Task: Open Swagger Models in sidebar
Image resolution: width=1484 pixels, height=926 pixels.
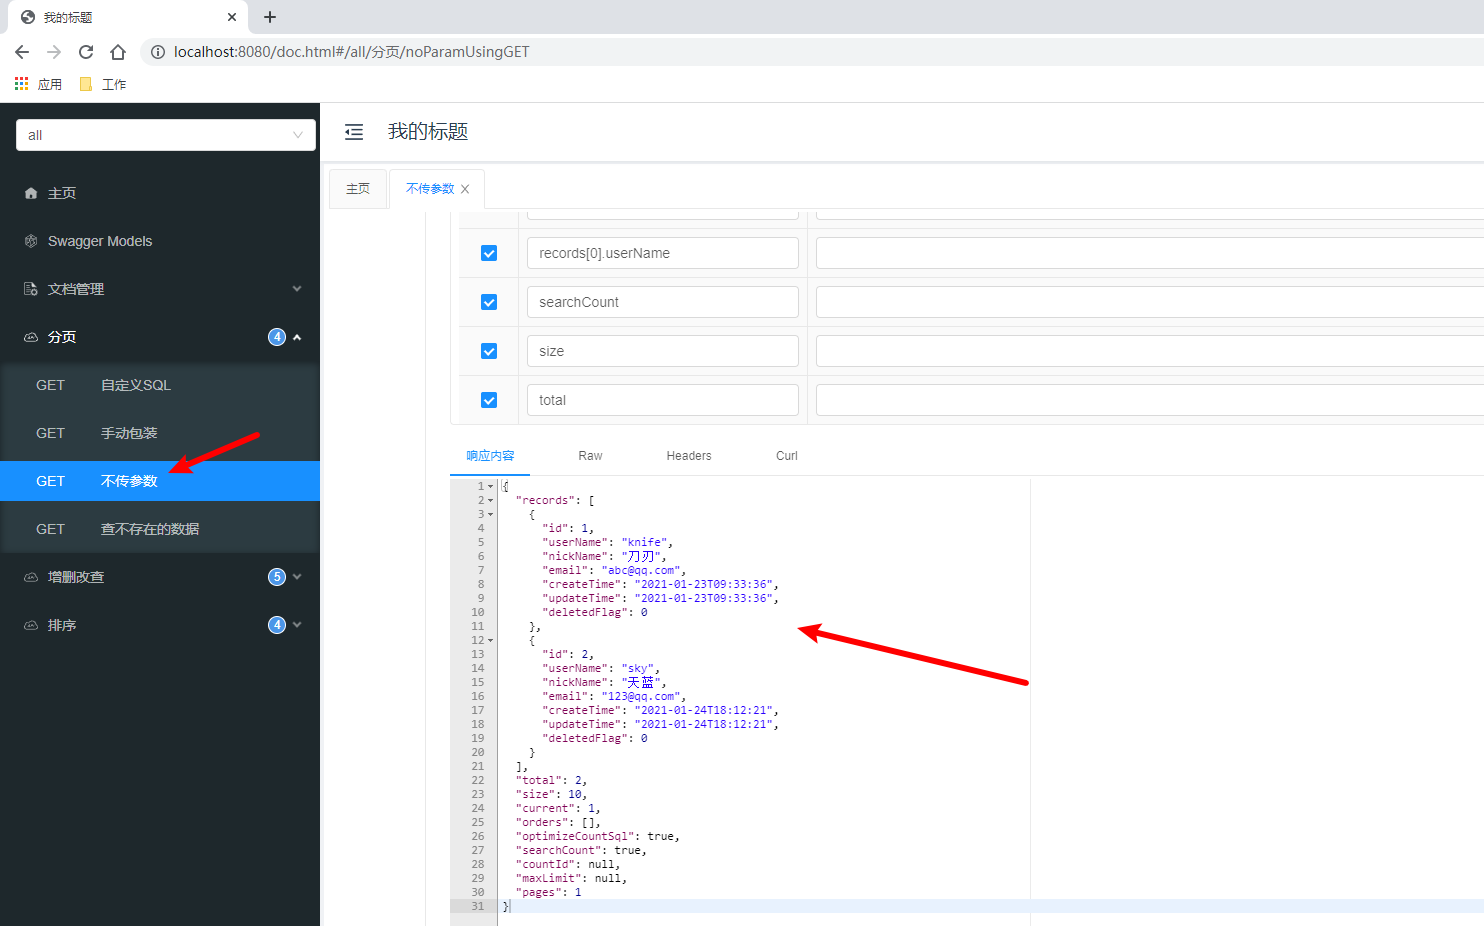Action: tap(100, 241)
